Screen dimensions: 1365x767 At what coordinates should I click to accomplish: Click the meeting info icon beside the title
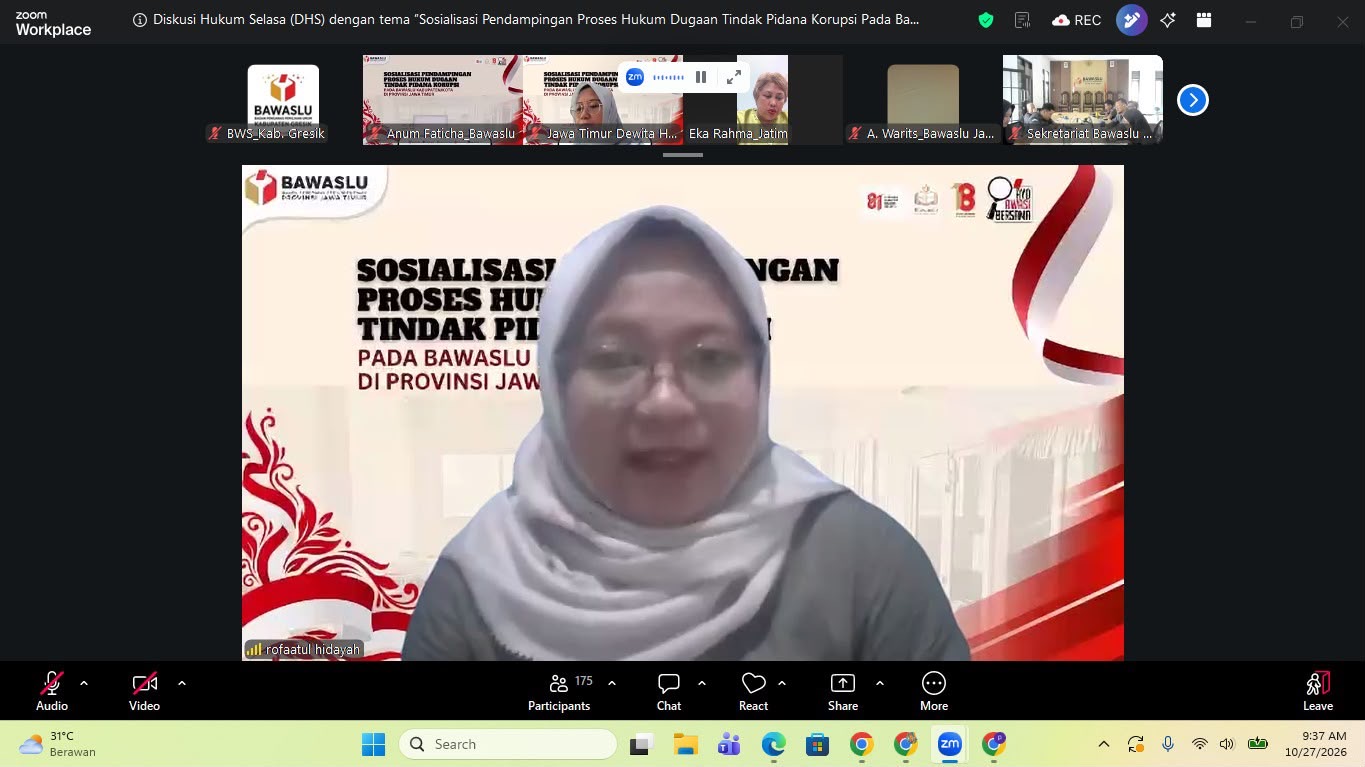tap(140, 20)
